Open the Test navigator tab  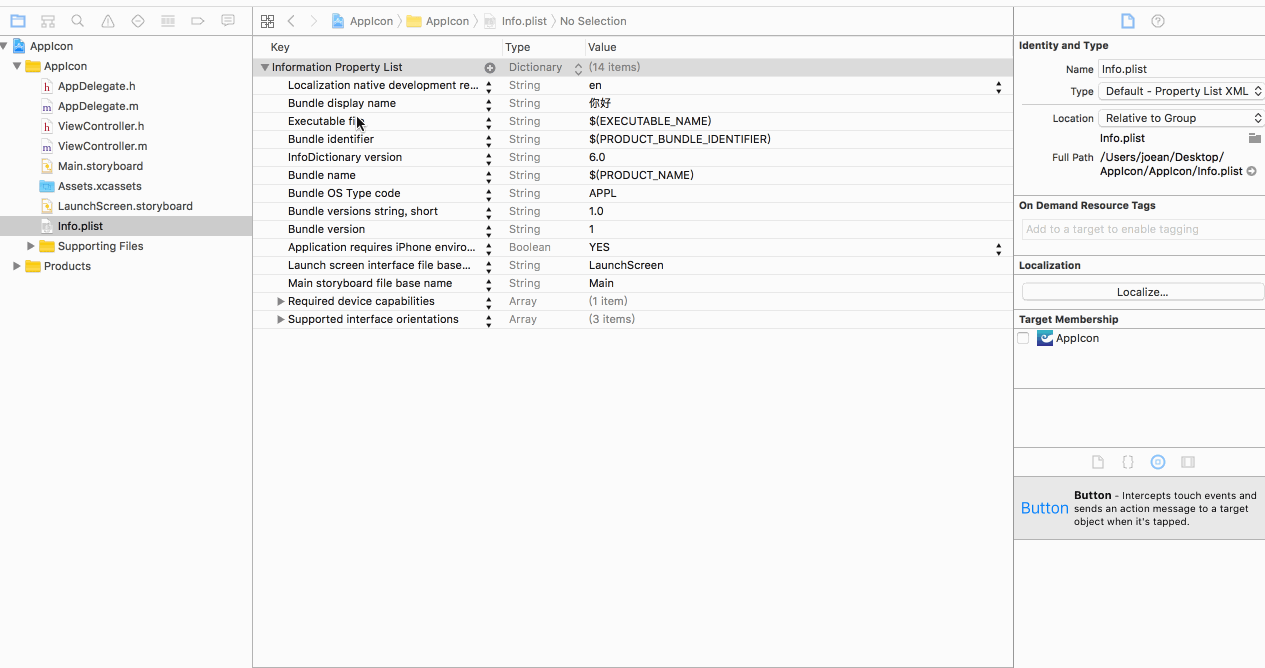click(138, 21)
